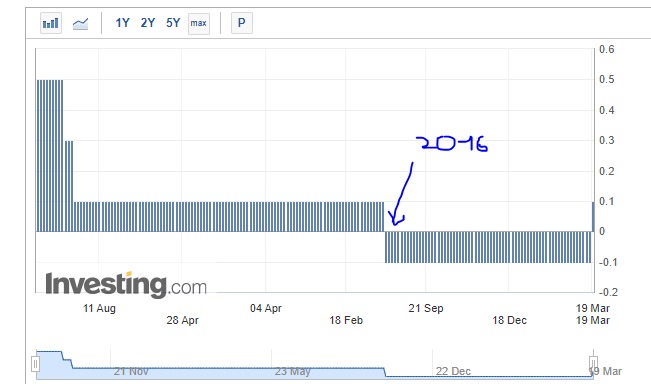Click the 21 Nov navigator label
651x384 pixels.
[x=131, y=371]
